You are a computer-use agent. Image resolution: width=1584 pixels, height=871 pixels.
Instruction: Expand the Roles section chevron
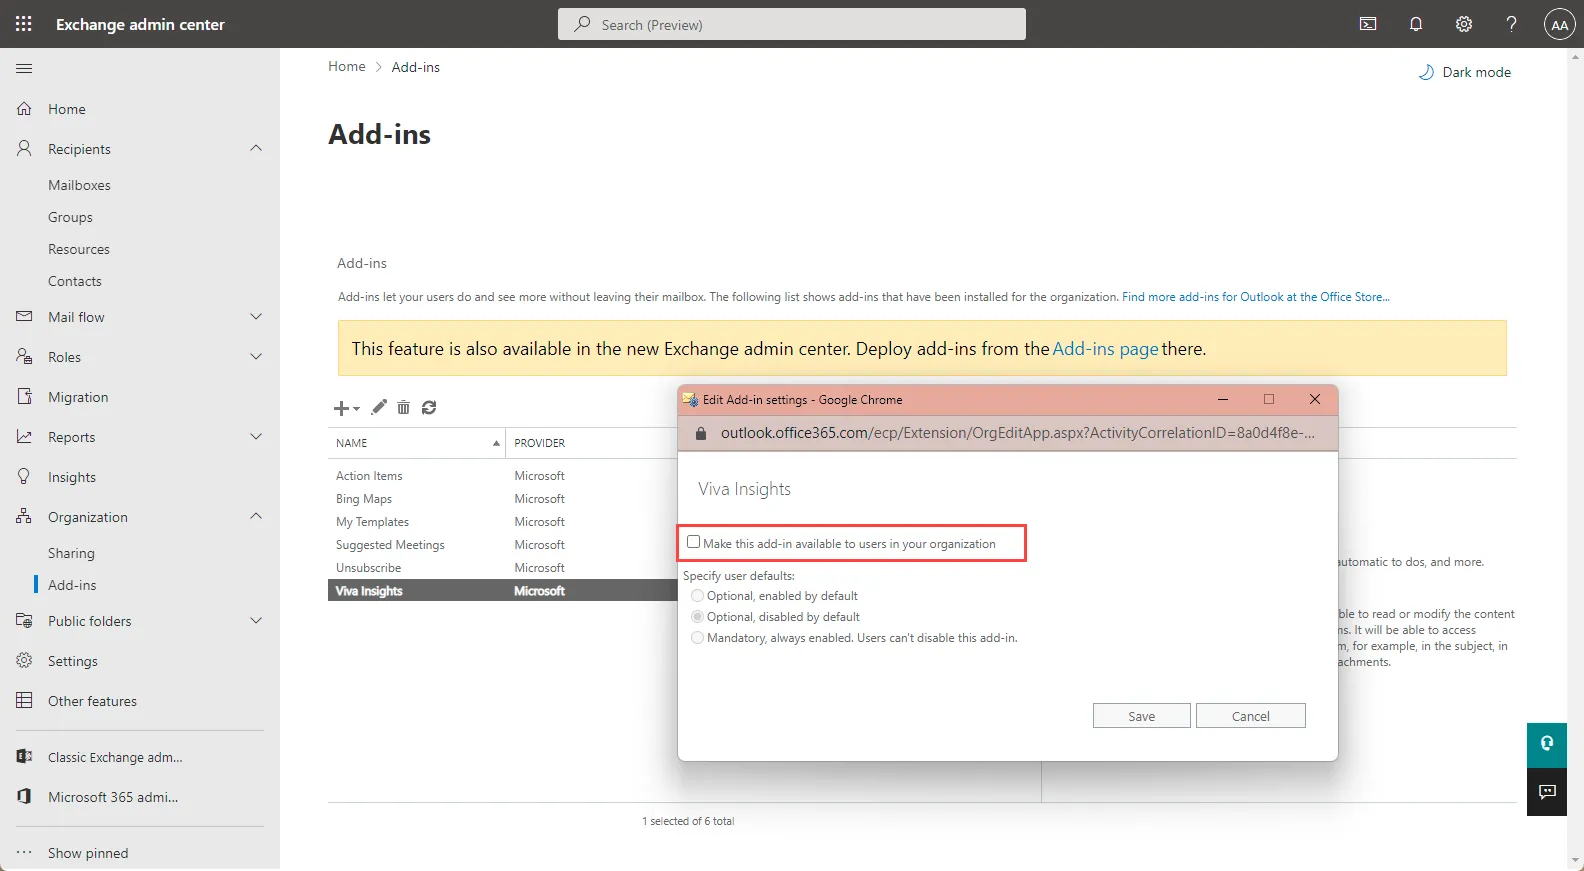click(x=256, y=357)
